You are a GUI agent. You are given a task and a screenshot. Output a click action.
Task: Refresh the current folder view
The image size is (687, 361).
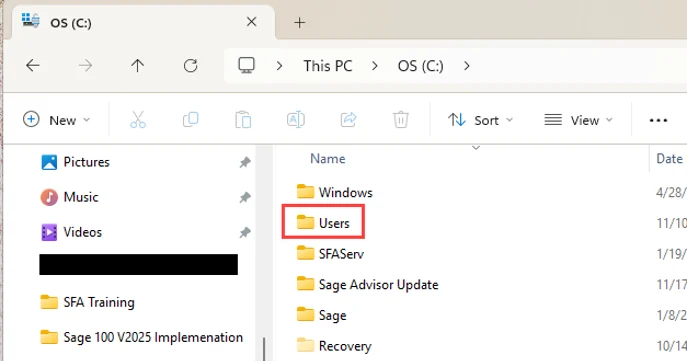coord(191,66)
